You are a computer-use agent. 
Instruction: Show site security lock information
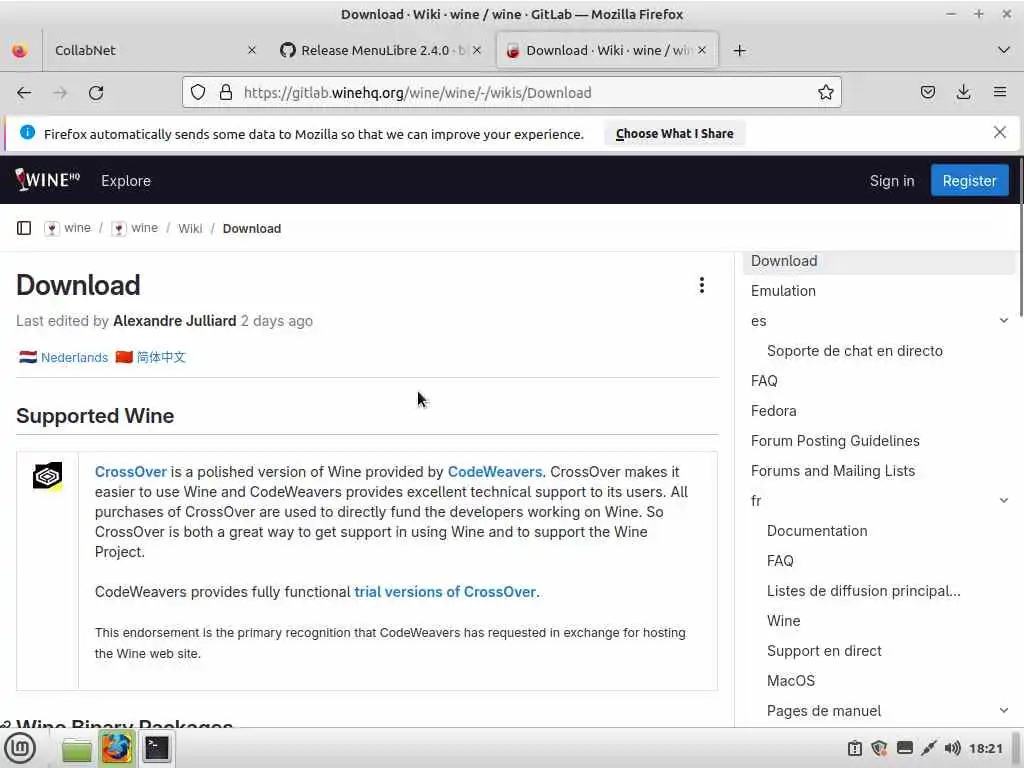point(226,93)
